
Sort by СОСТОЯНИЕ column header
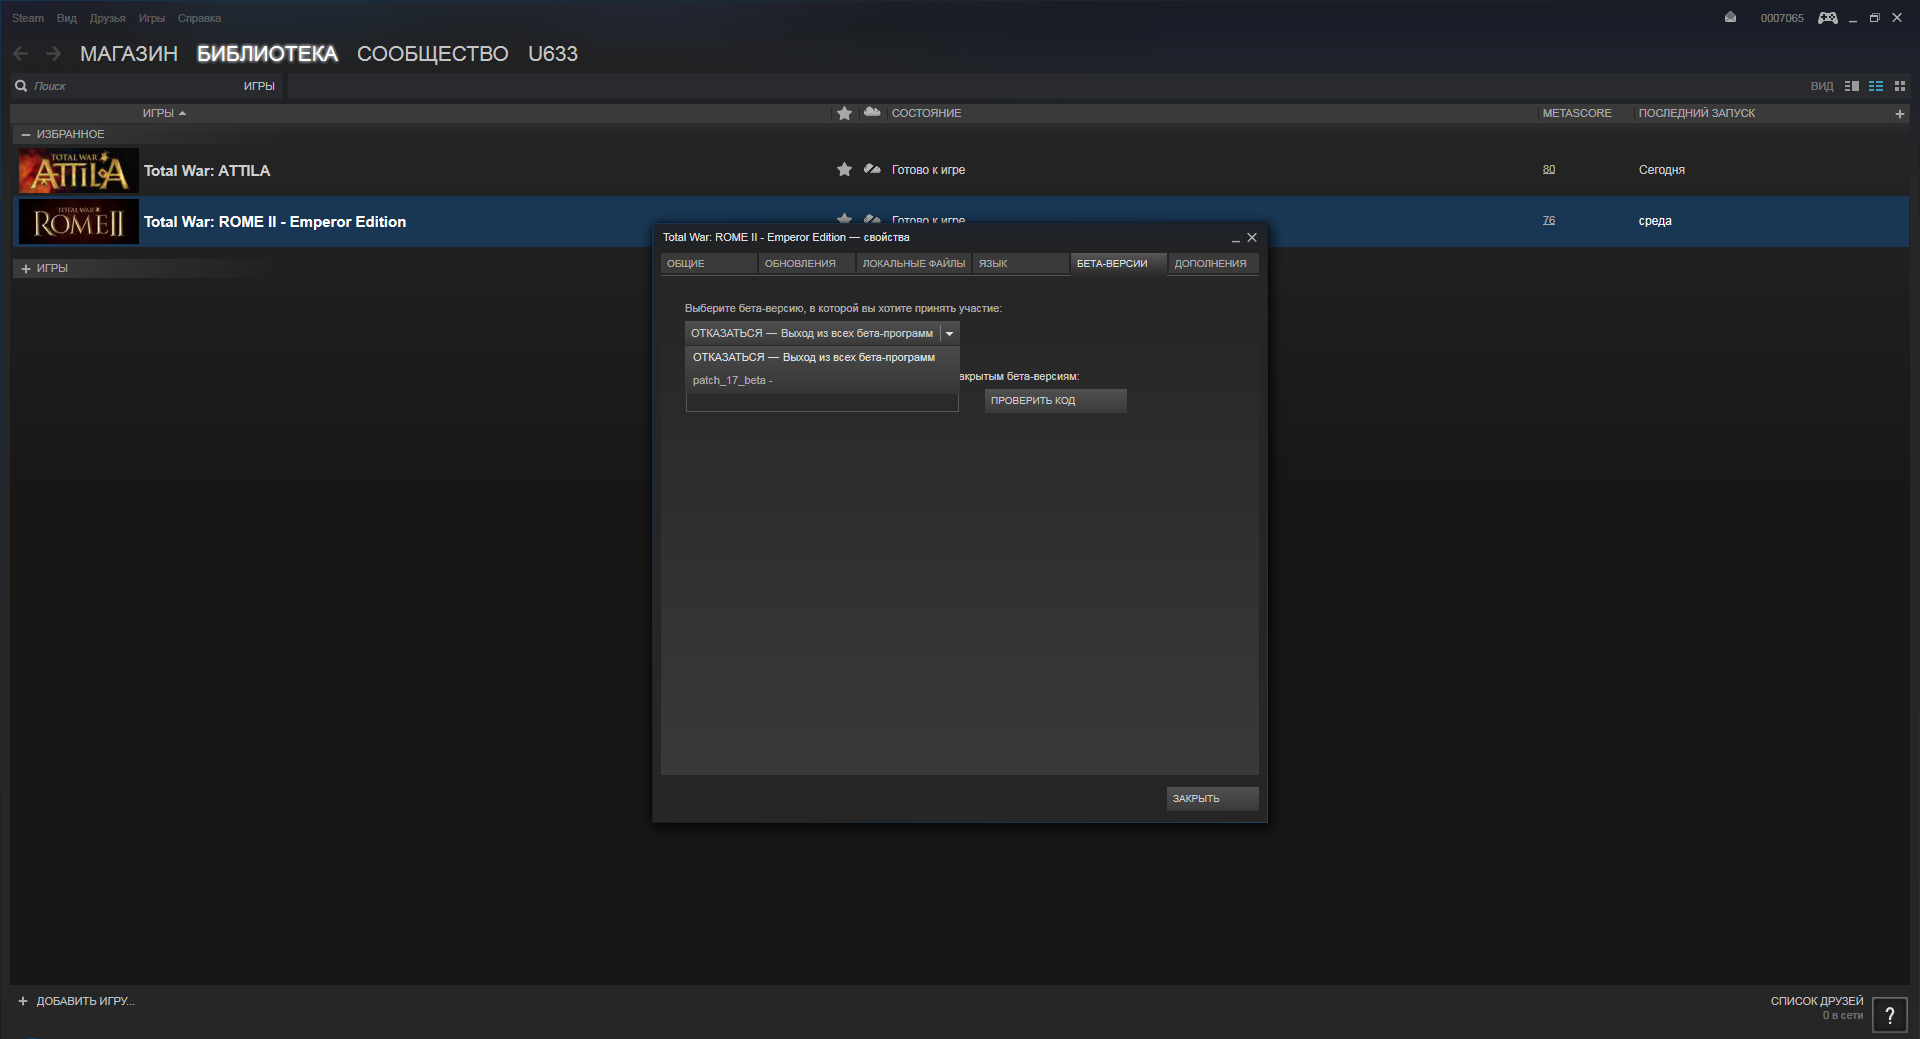click(926, 114)
